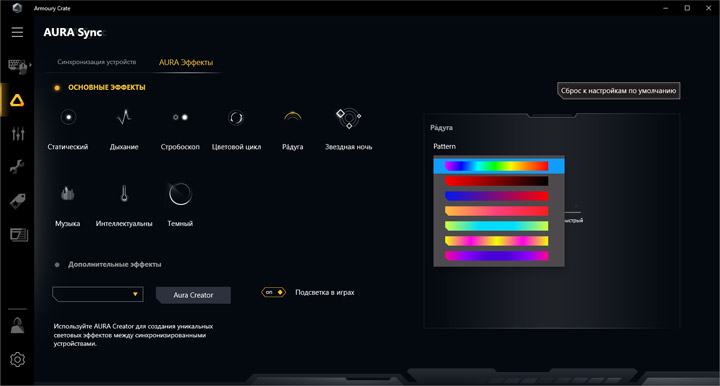720x386 pixels.
Task: Select the Aura Sync triangle sidebar icon
Action: 17,100
